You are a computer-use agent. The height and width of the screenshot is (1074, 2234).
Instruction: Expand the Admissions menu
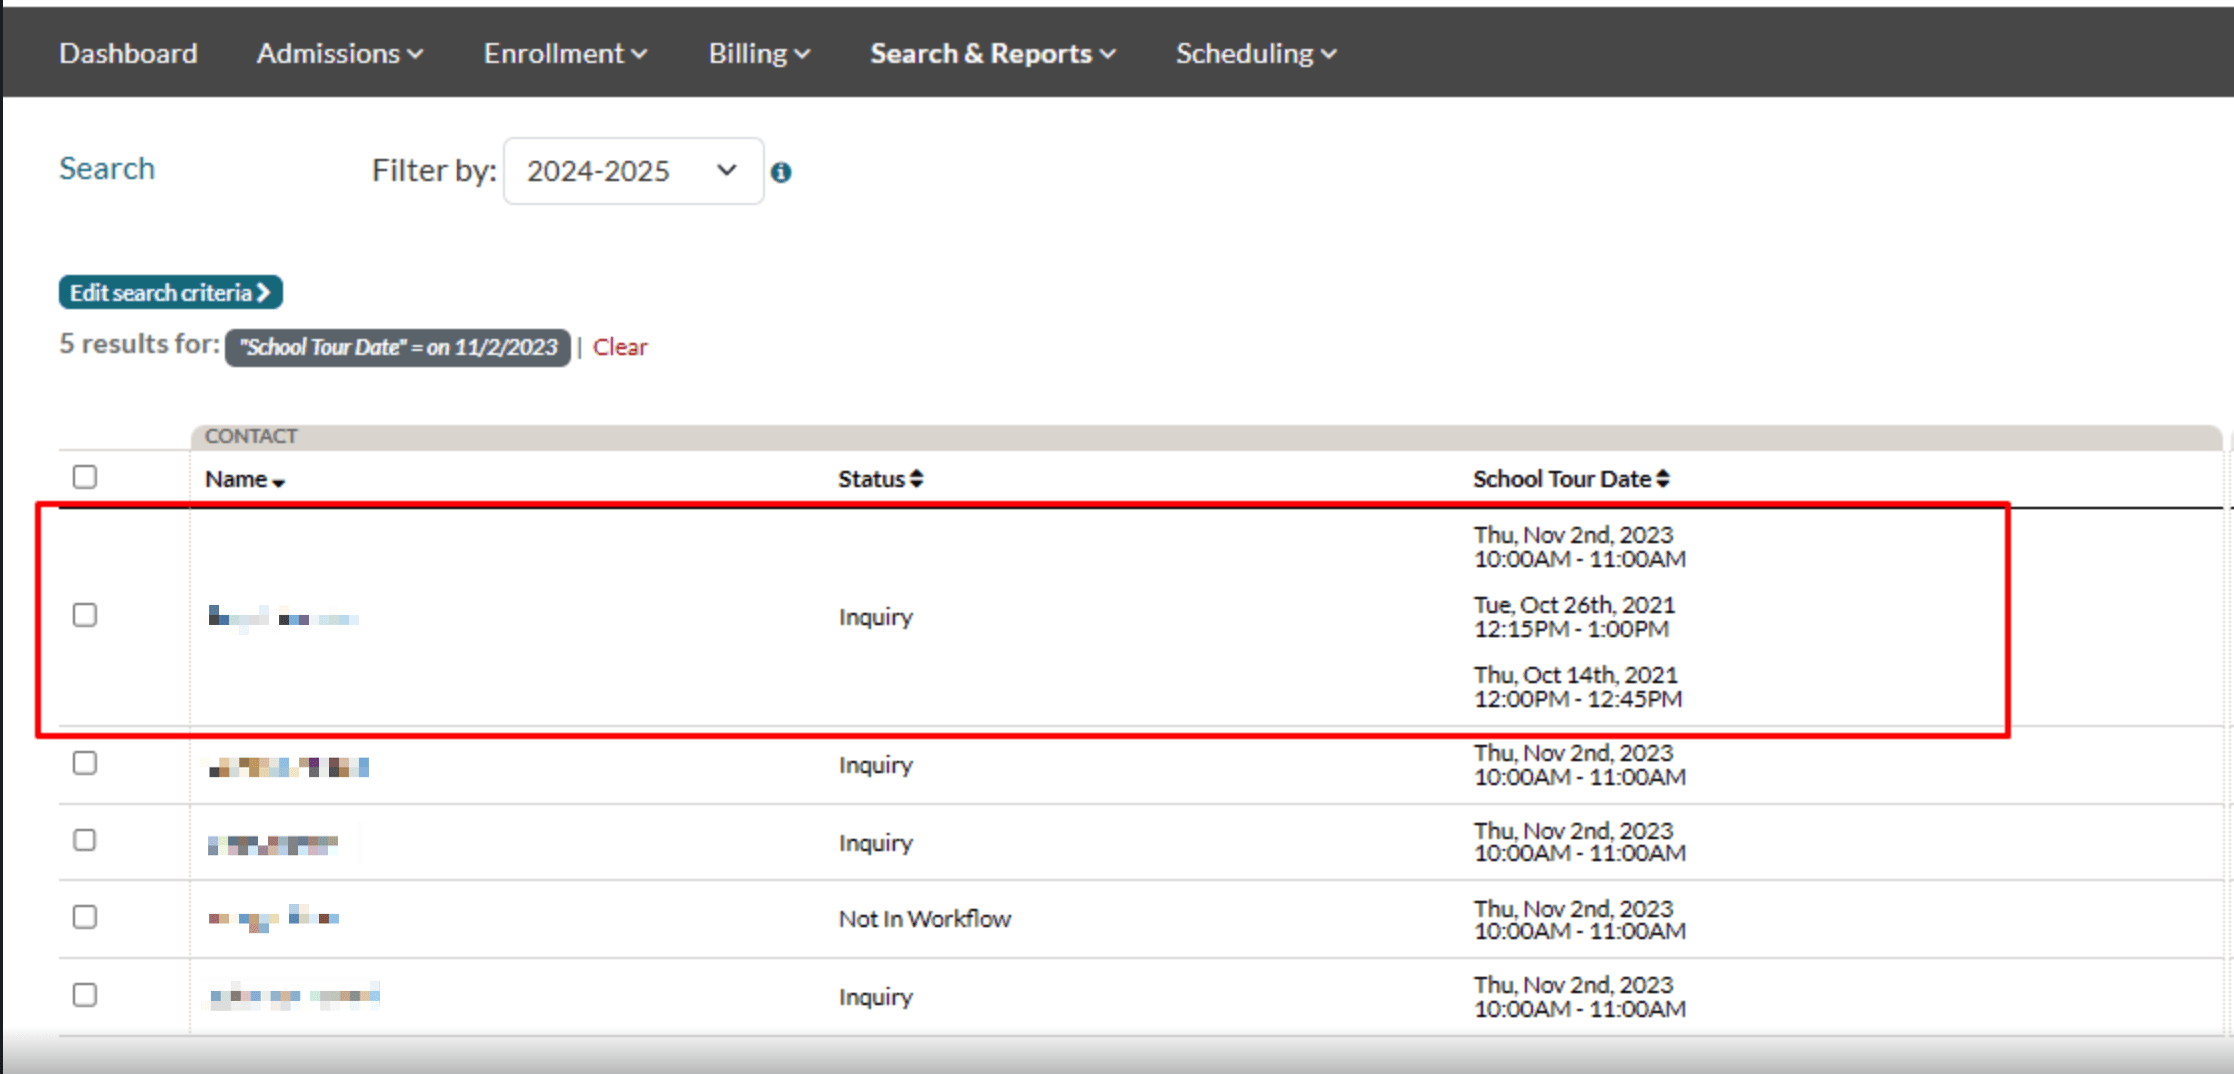[x=339, y=53]
